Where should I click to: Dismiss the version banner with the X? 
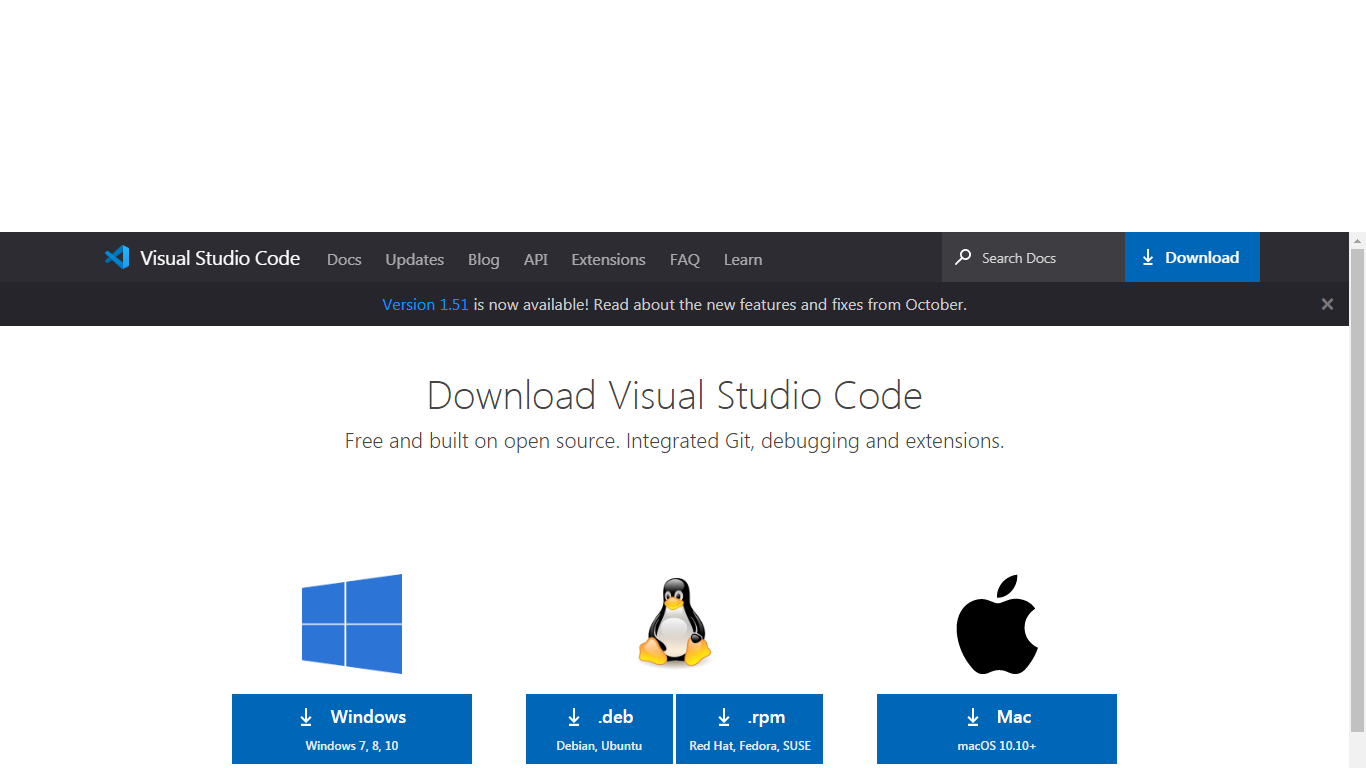pos(1327,304)
